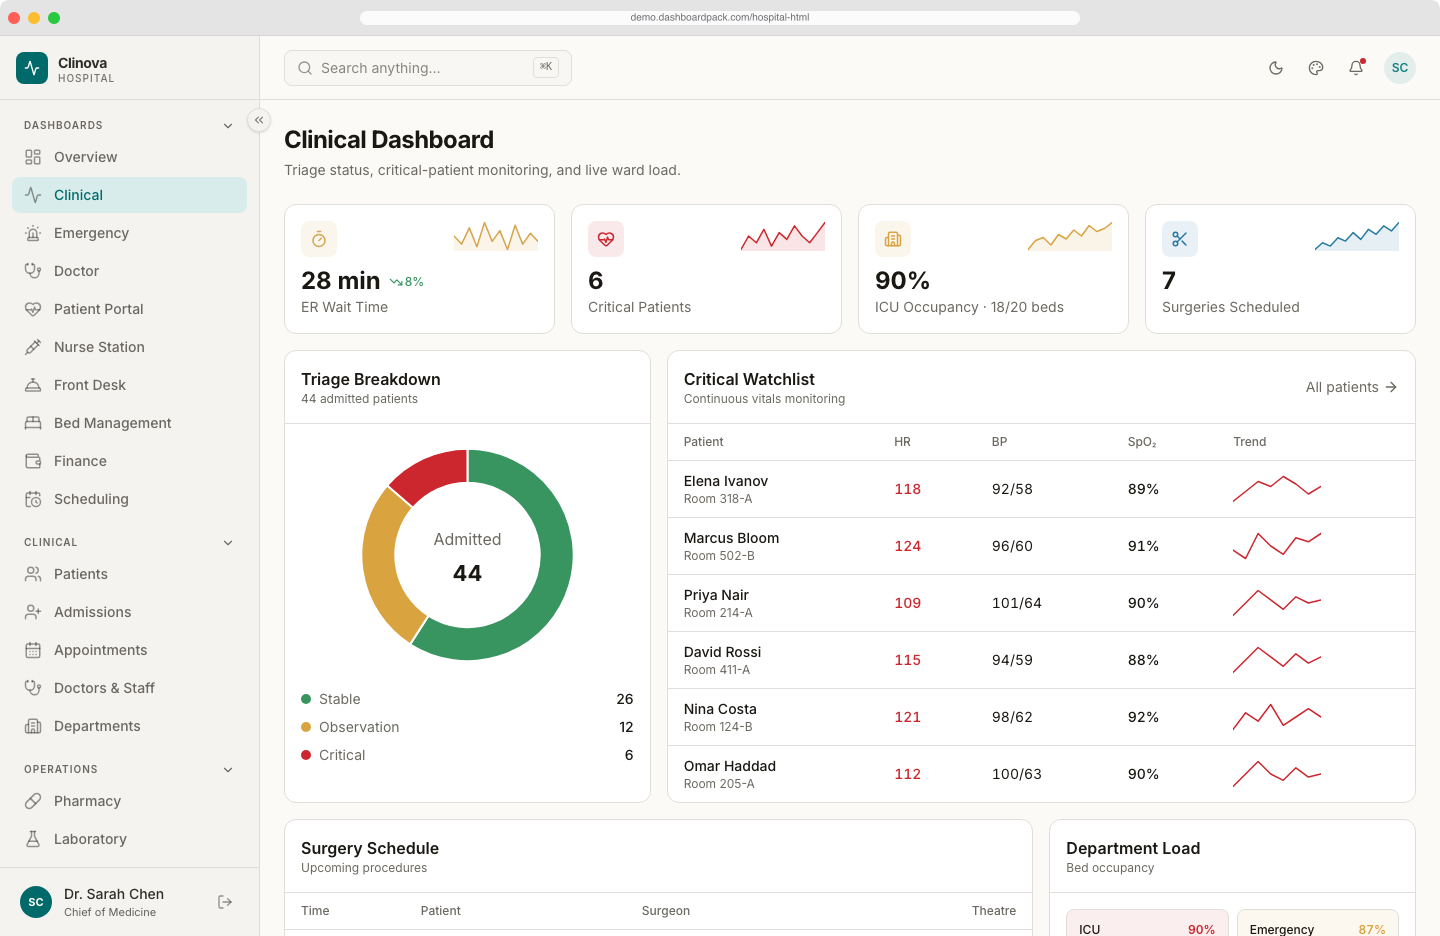Collapse the sidebar with double-chevron button
The width and height of the screenshot is (1440, 936).
(x=259, y=120)
